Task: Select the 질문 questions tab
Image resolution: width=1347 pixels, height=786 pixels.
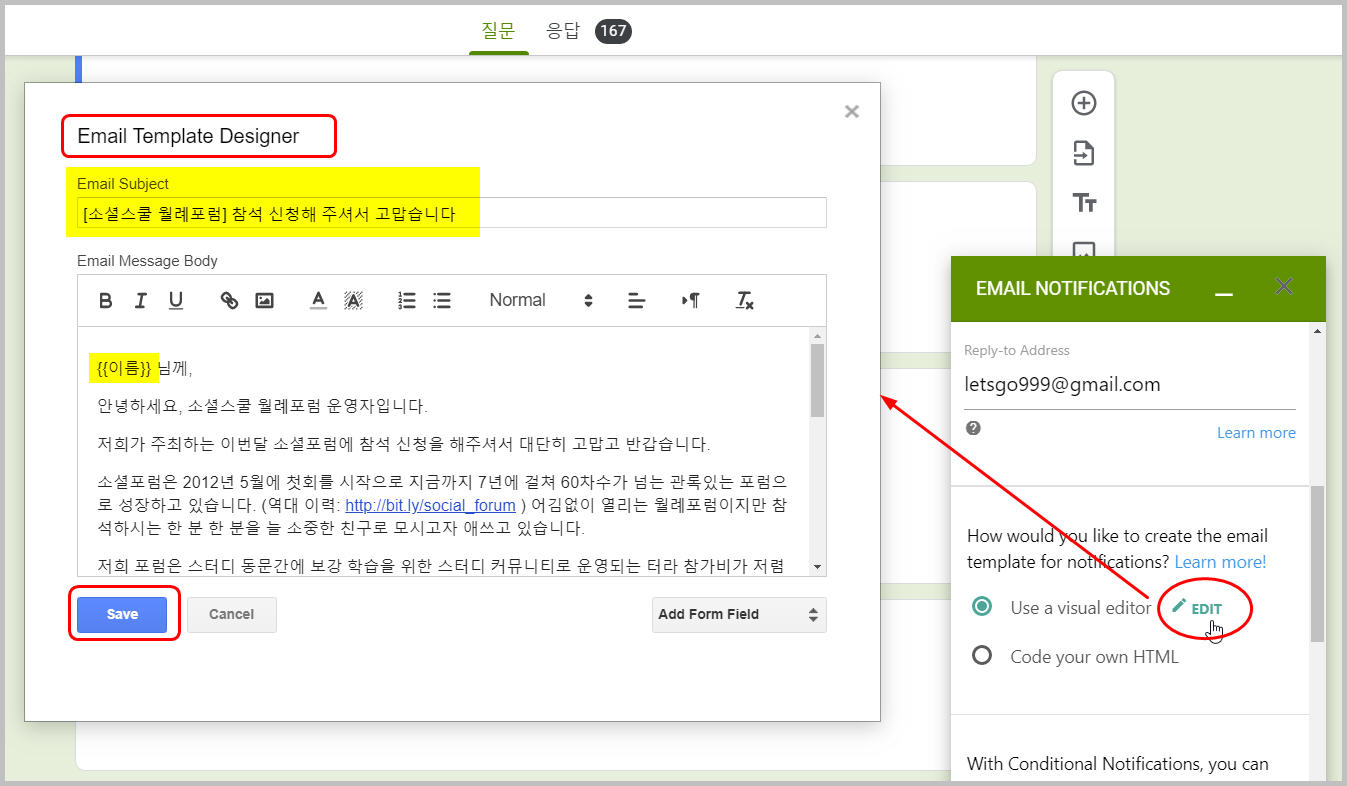Action: click(x=498, y=30)
